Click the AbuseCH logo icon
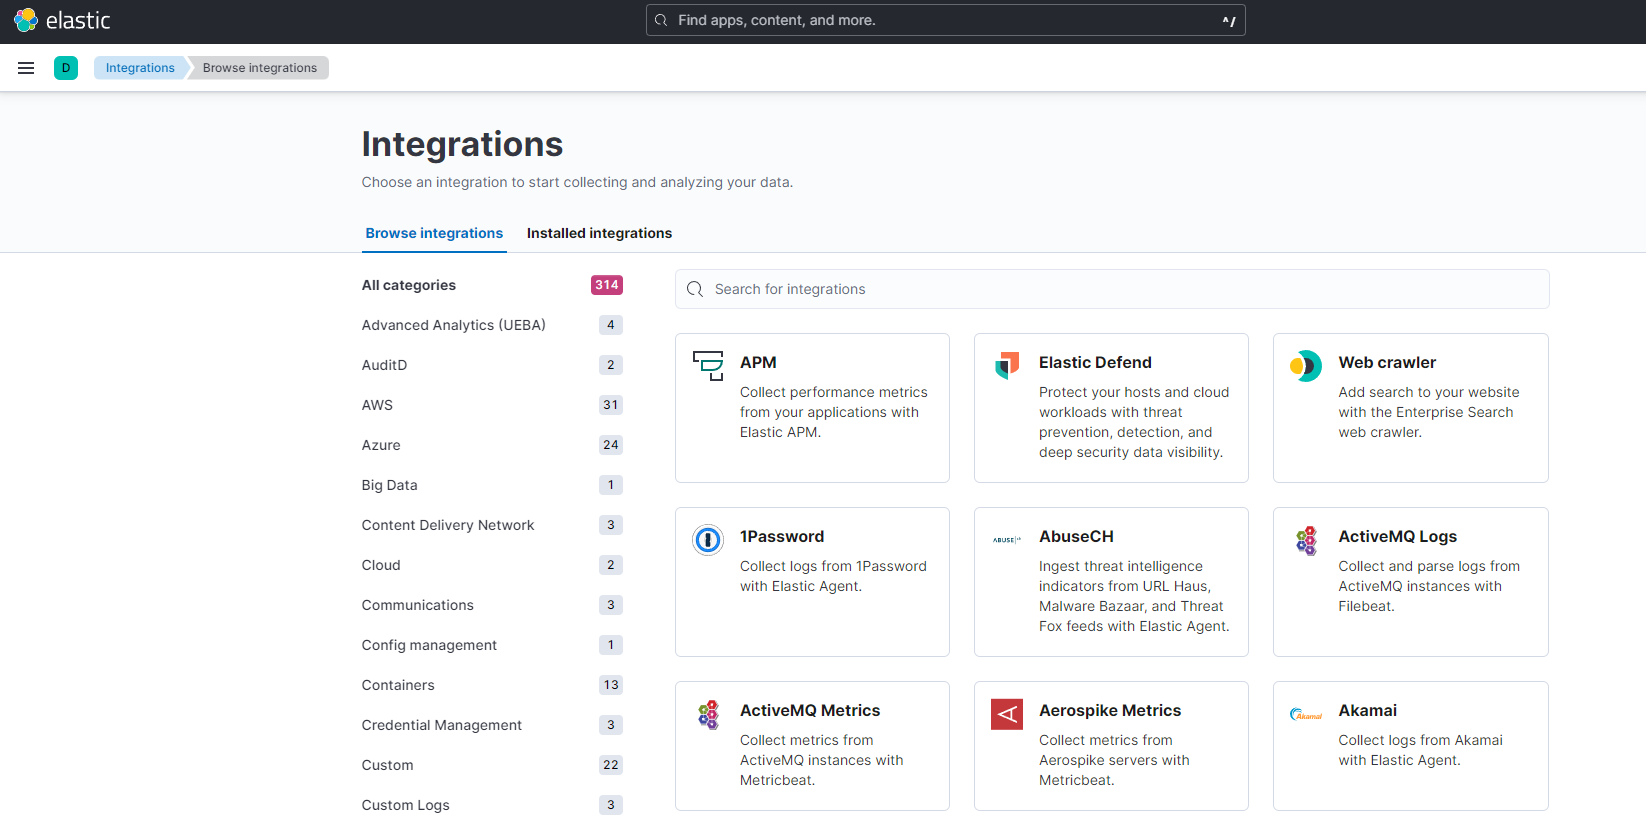 (x=1007, y=540)
